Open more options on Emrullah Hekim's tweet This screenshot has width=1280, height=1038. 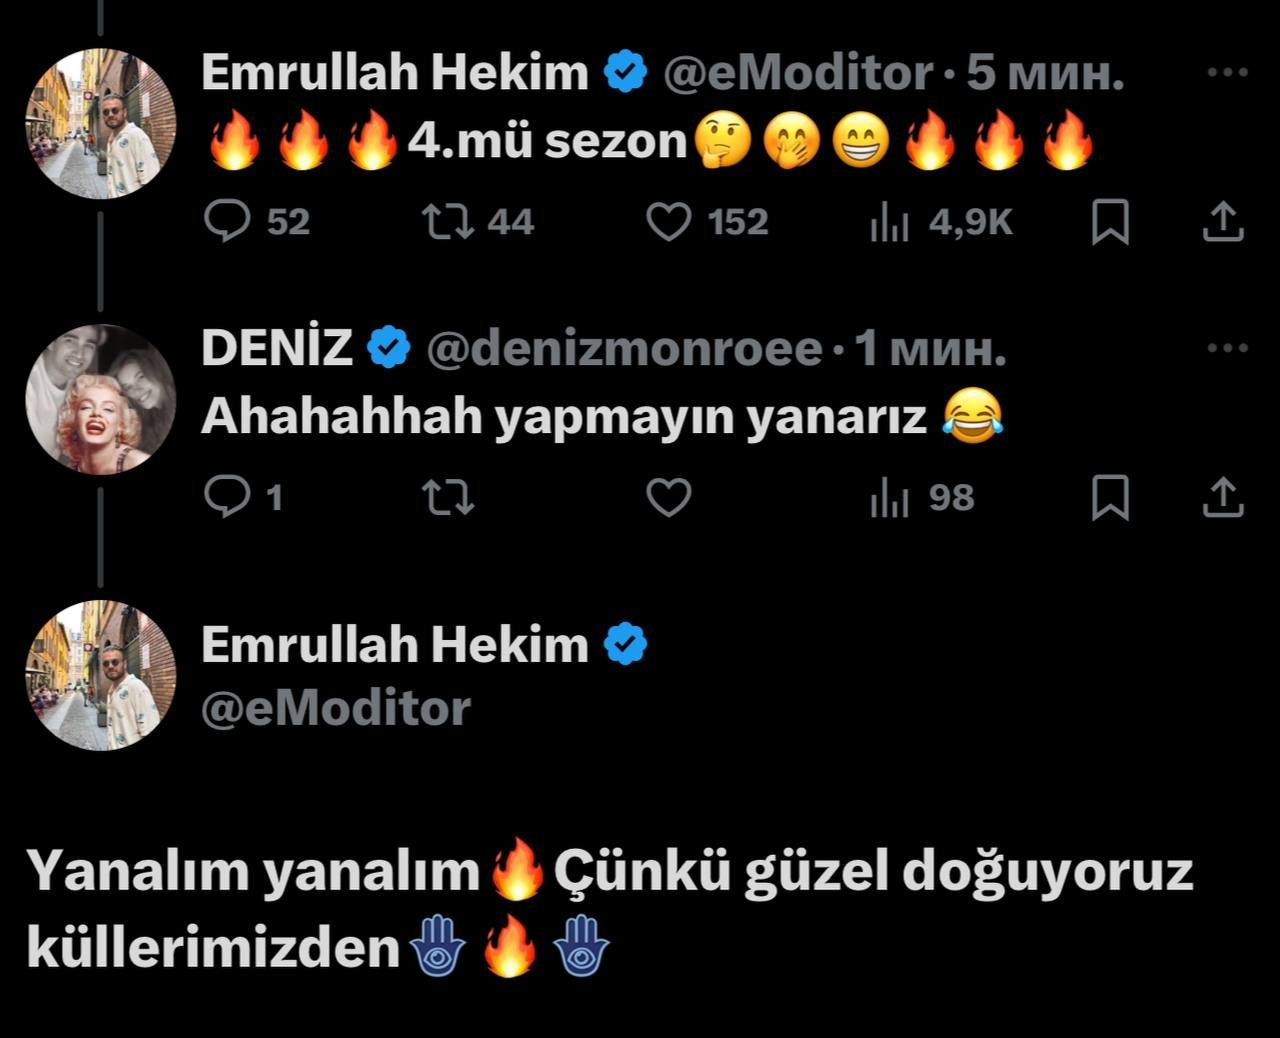1228,72
